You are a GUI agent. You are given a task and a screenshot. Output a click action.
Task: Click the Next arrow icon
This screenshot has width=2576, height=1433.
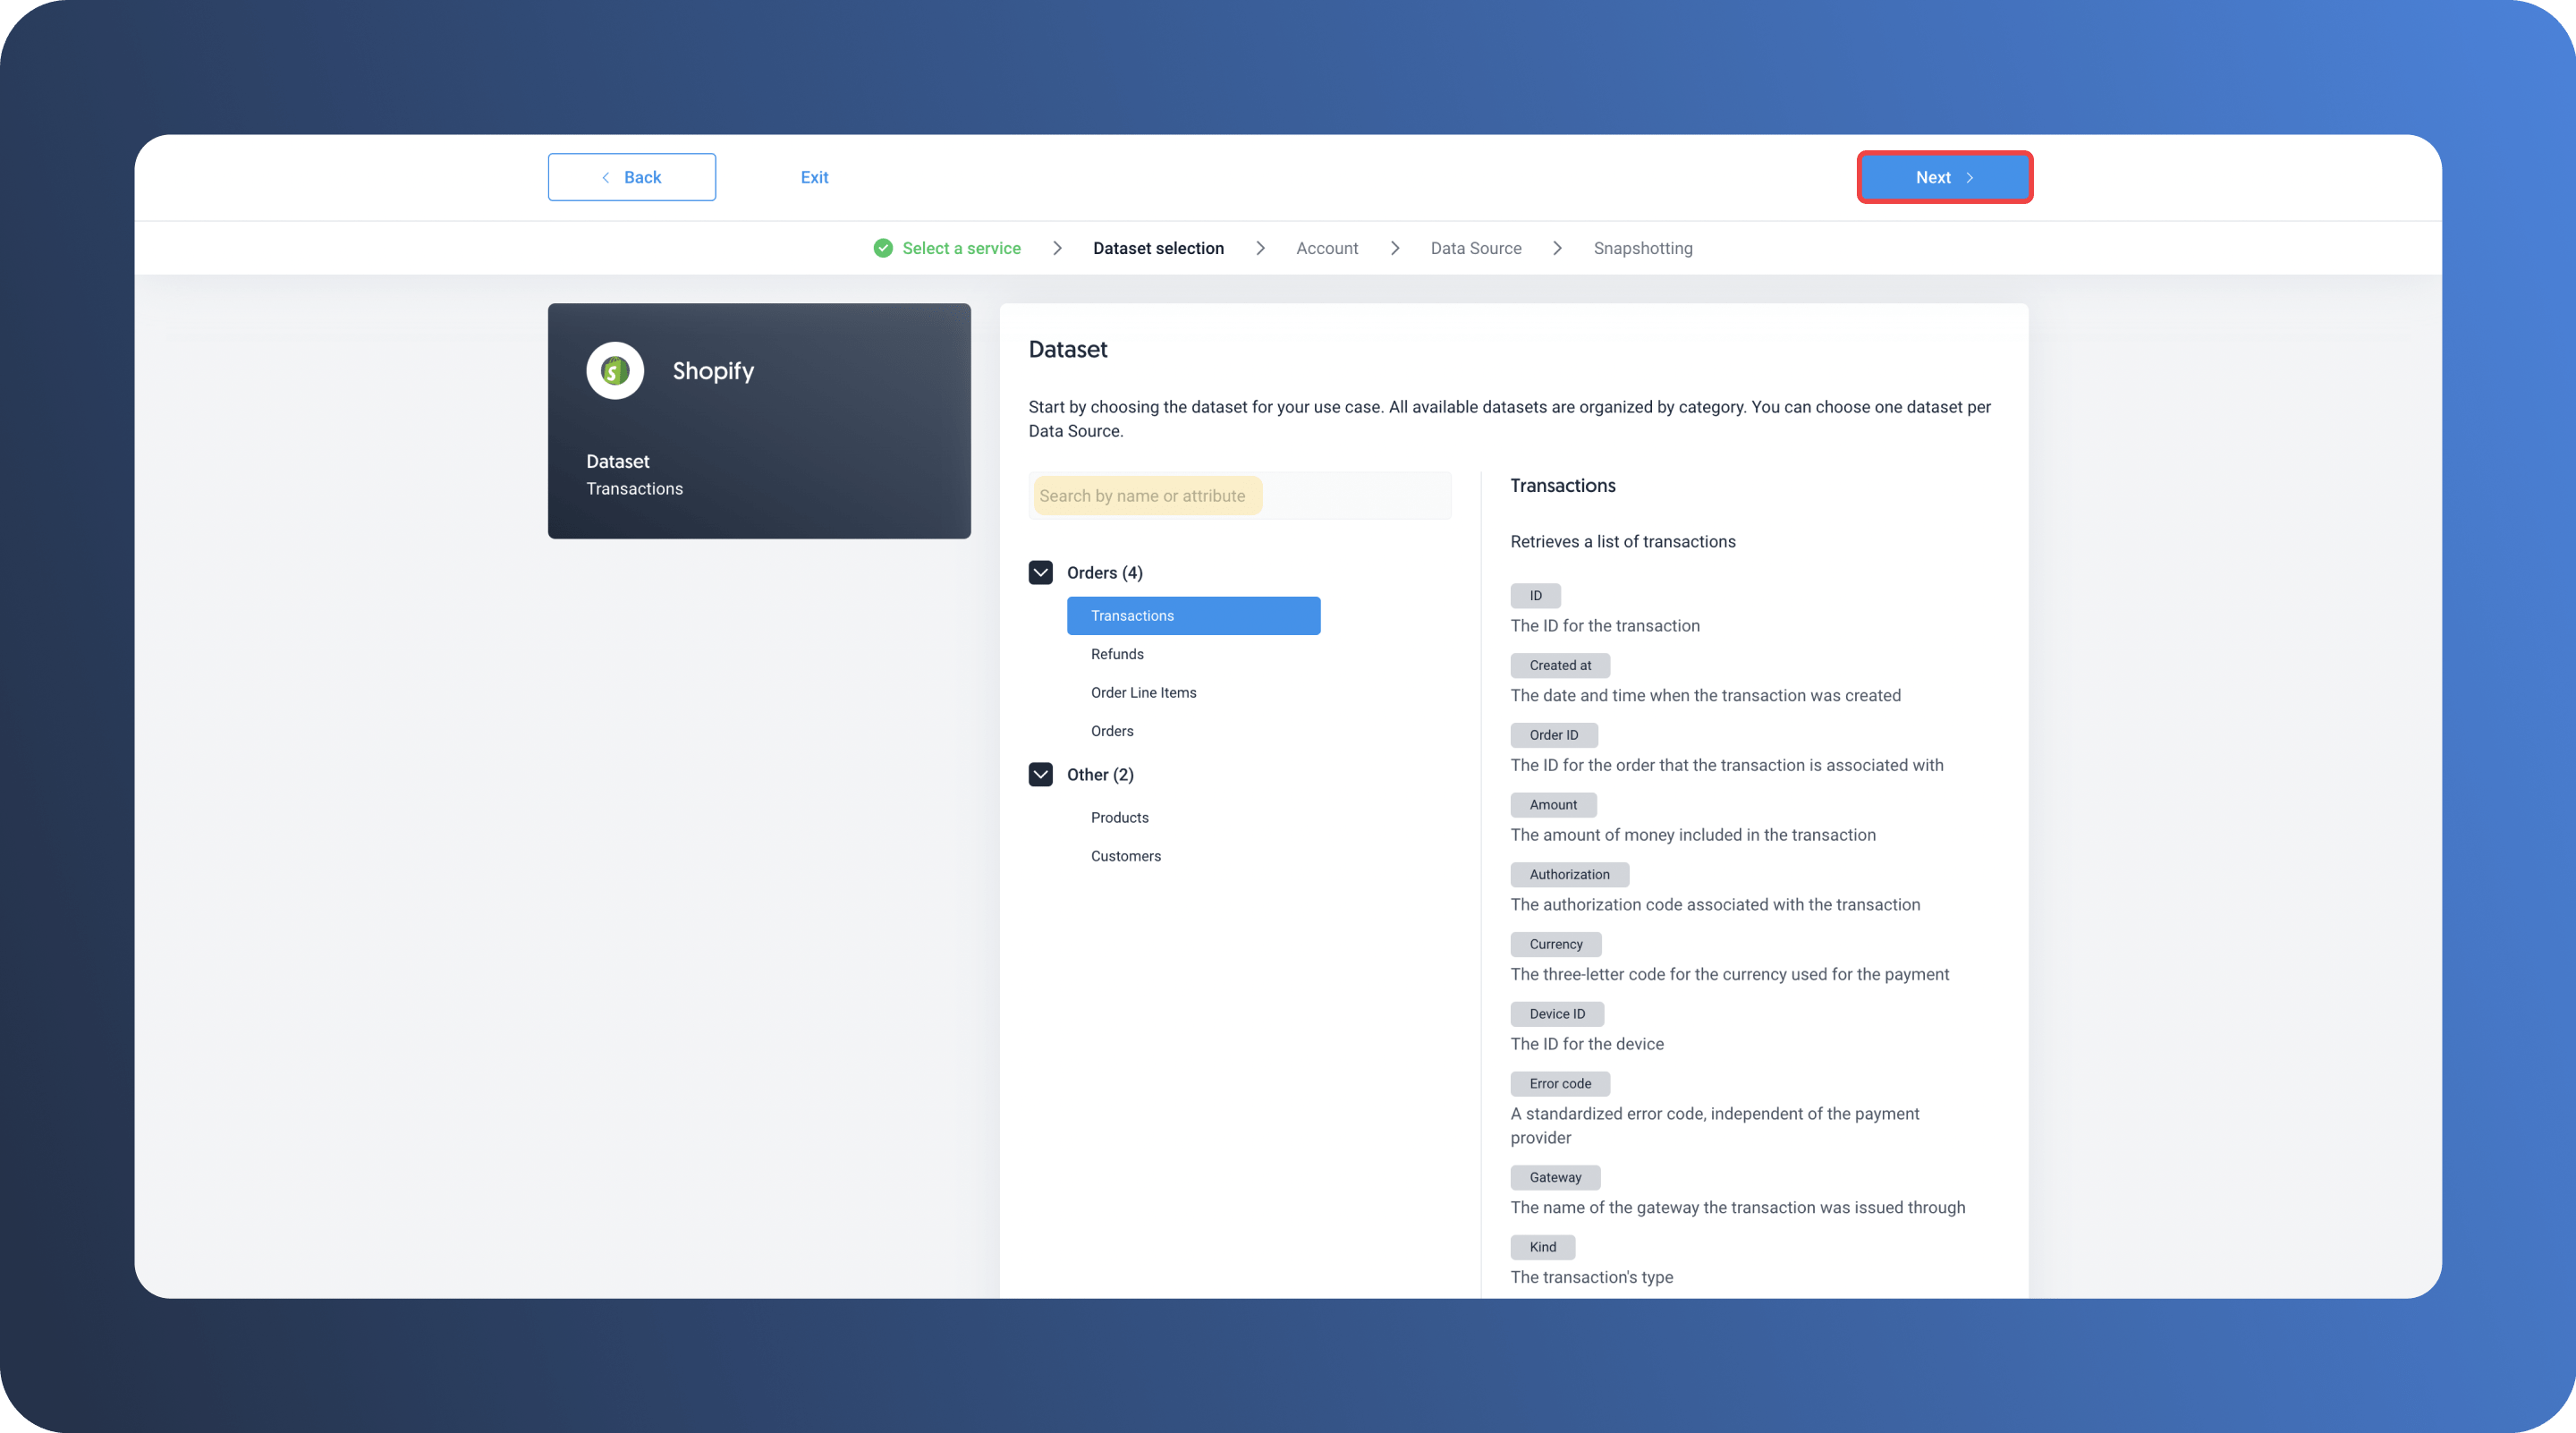(1969, 176)
